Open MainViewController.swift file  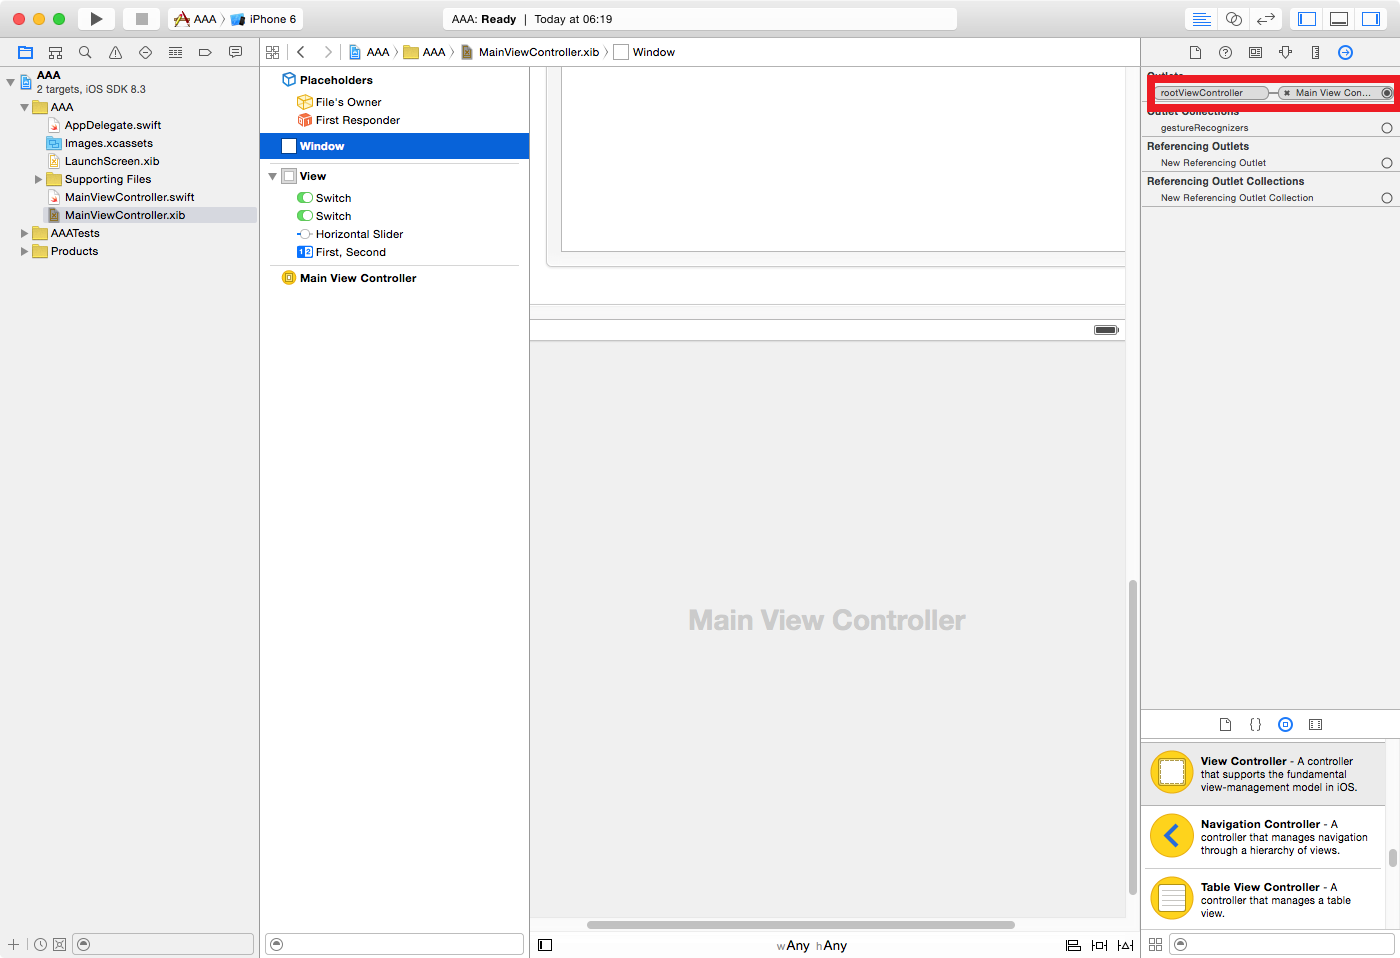(x=129, y=197)
